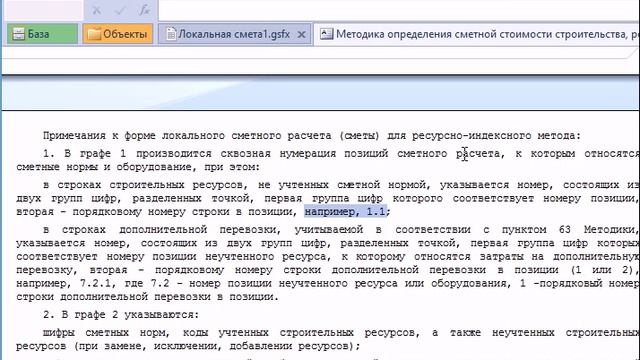Click the Объекты folder icon
640x360 pixels.
click(94, 34)
